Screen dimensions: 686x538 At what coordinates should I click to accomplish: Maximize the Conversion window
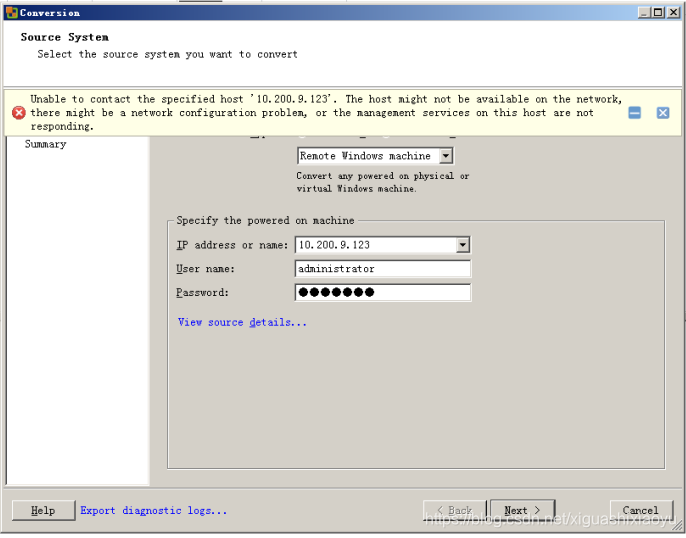tap(658, 13)
